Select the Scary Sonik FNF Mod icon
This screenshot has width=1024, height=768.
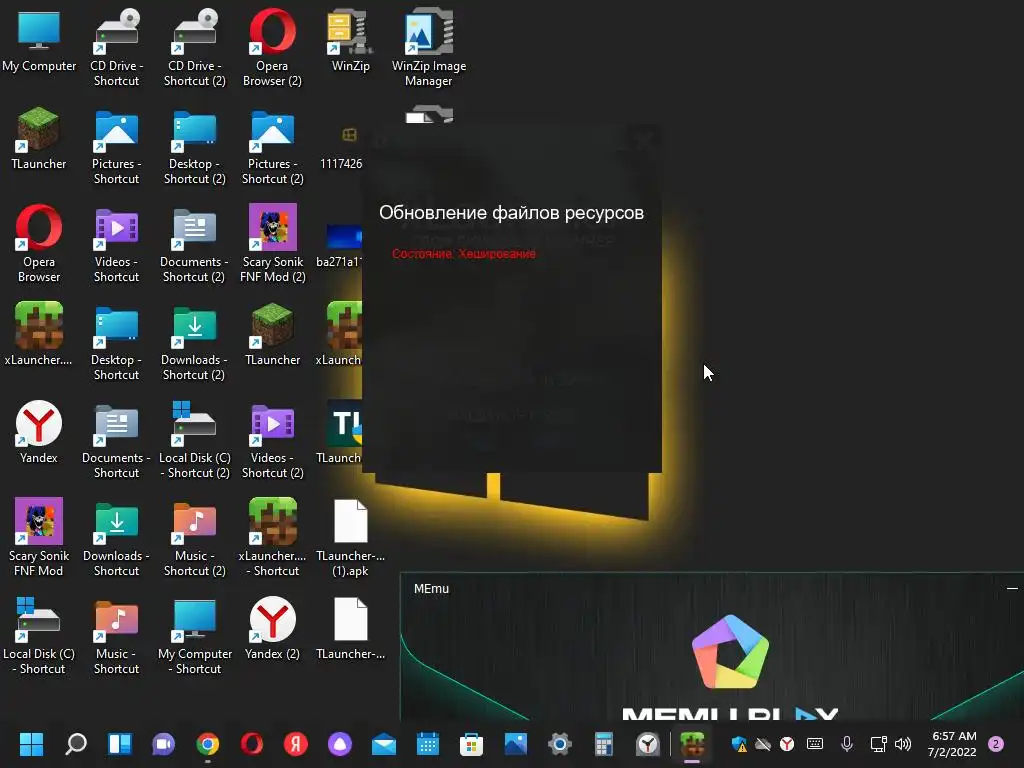[39, 537]
